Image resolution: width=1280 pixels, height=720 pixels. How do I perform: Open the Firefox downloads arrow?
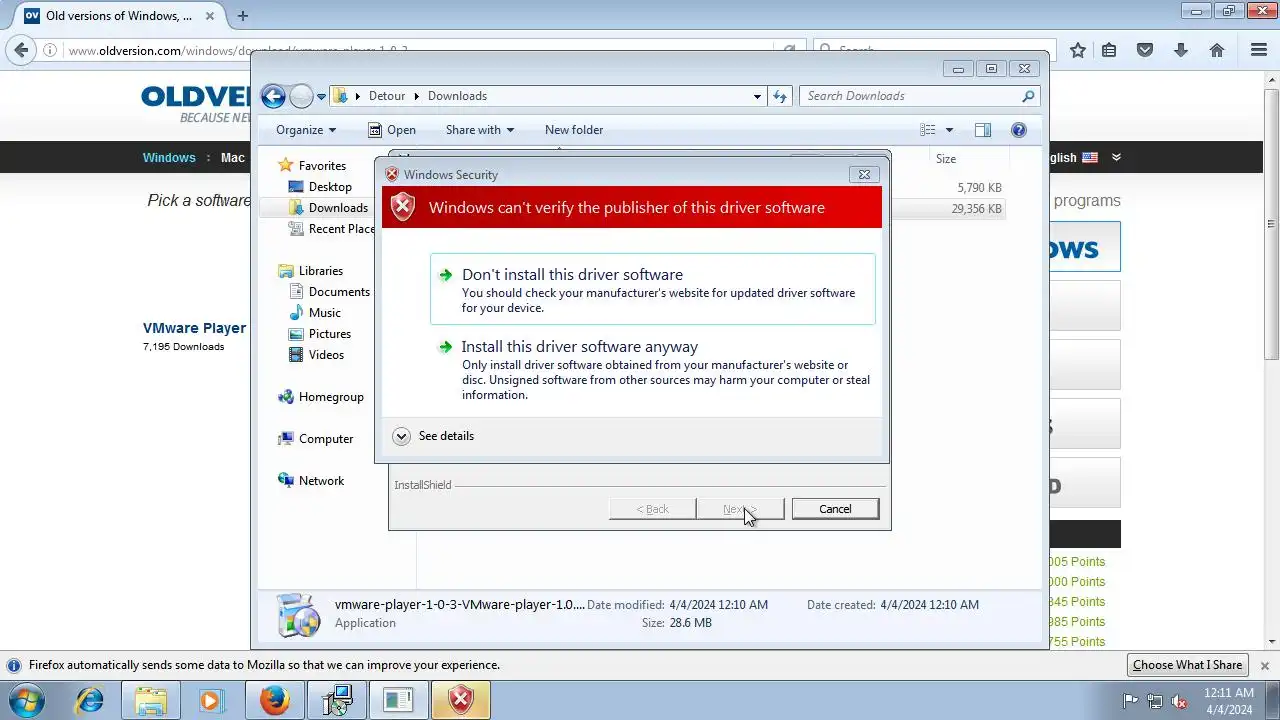[1181, 50]
